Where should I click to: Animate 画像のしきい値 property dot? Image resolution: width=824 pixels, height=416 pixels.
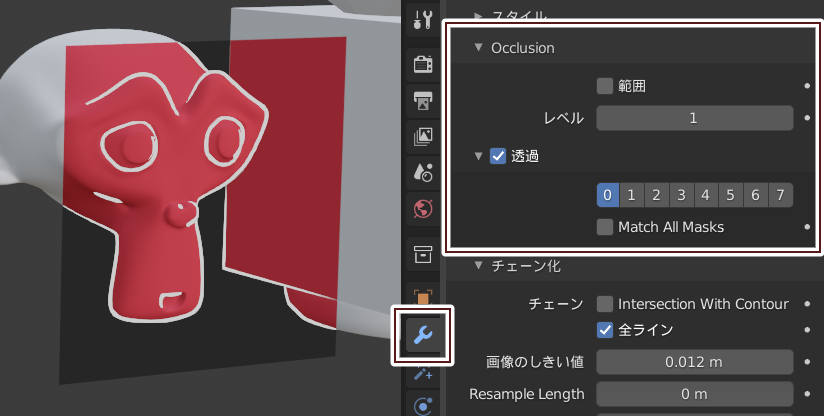pyautogui.click(x=808, y=362)
